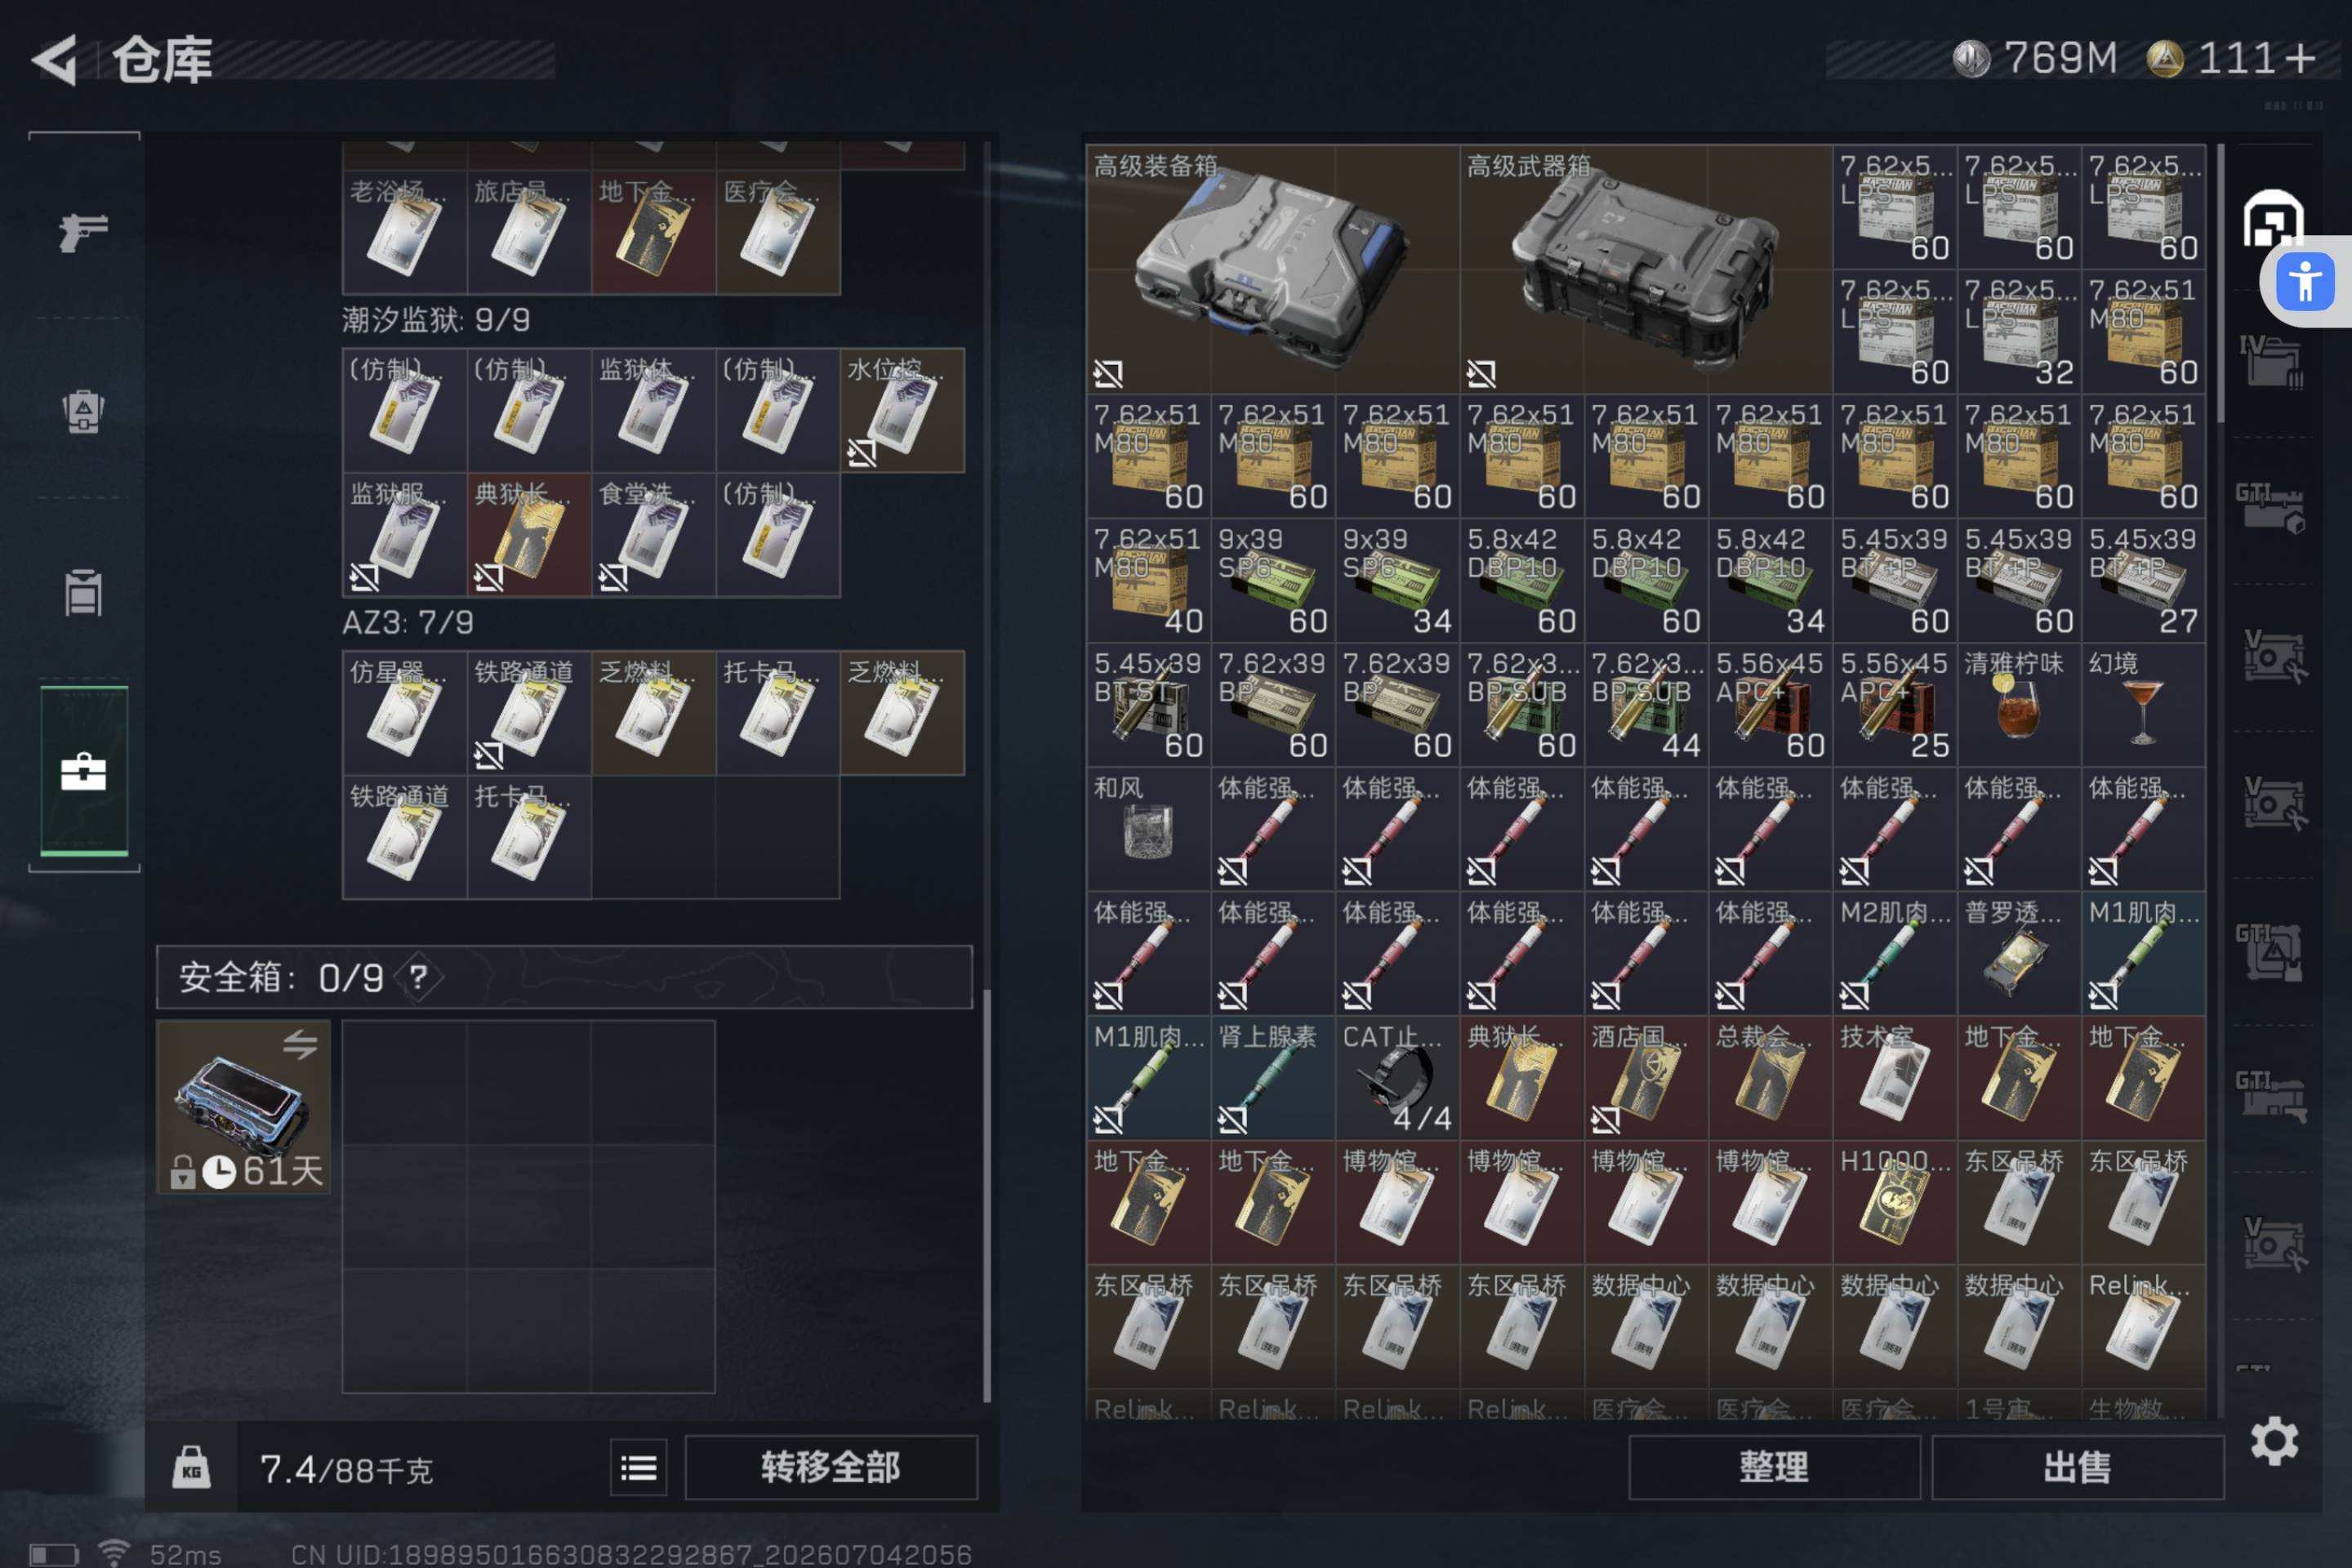The height and width of the screenshot is (1568, 2352).
Task: Click the blue accessibility figure icon
Action: tap(2305, 281)
